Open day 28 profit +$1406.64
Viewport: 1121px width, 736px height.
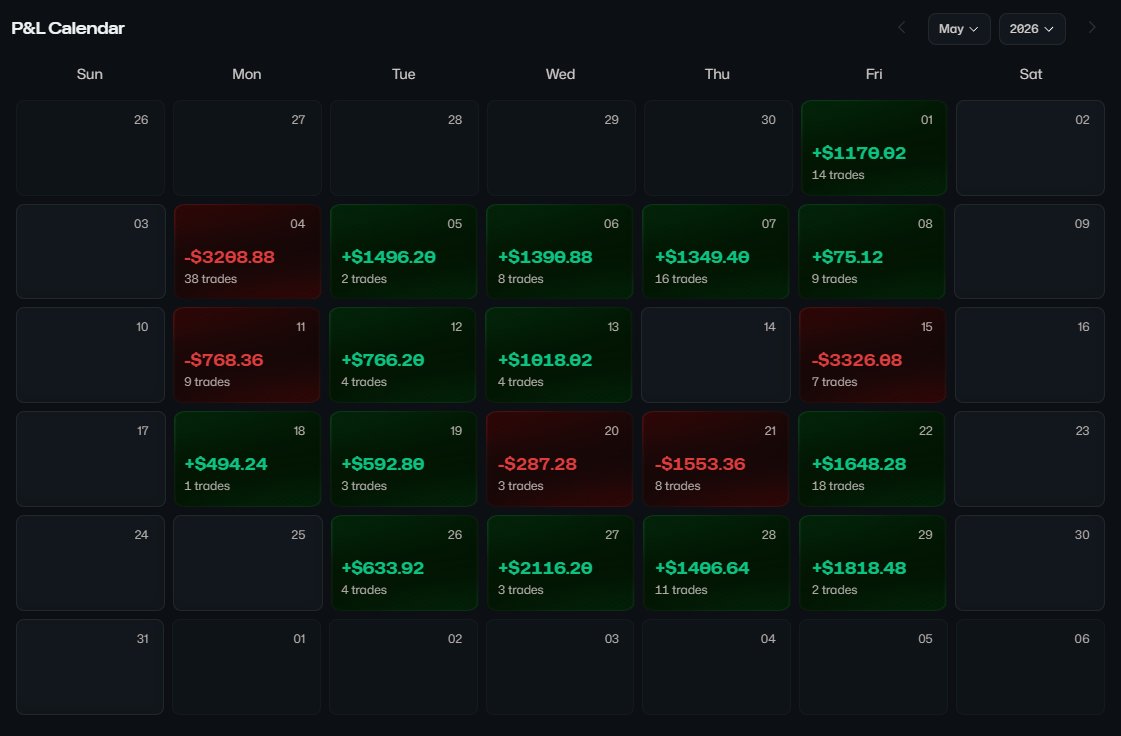pyautogui.click(x=717, y=563)
